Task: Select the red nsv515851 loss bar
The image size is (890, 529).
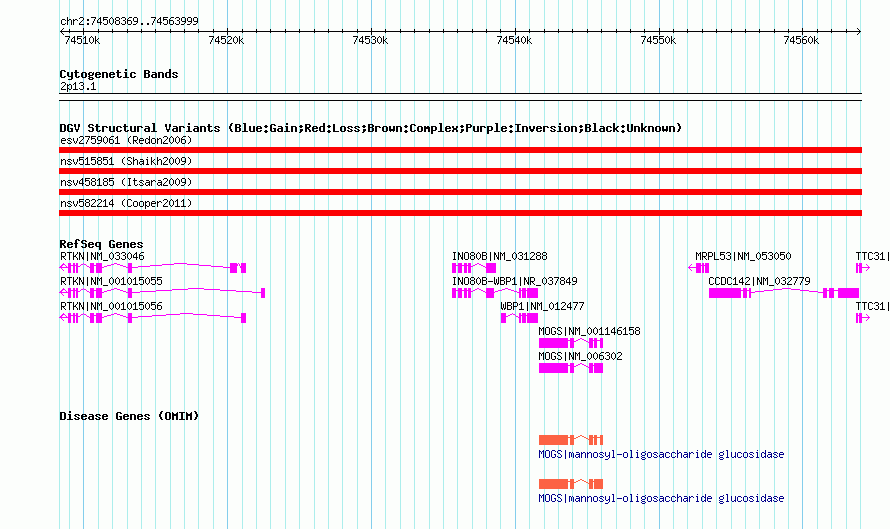Action: coord(460,171)
